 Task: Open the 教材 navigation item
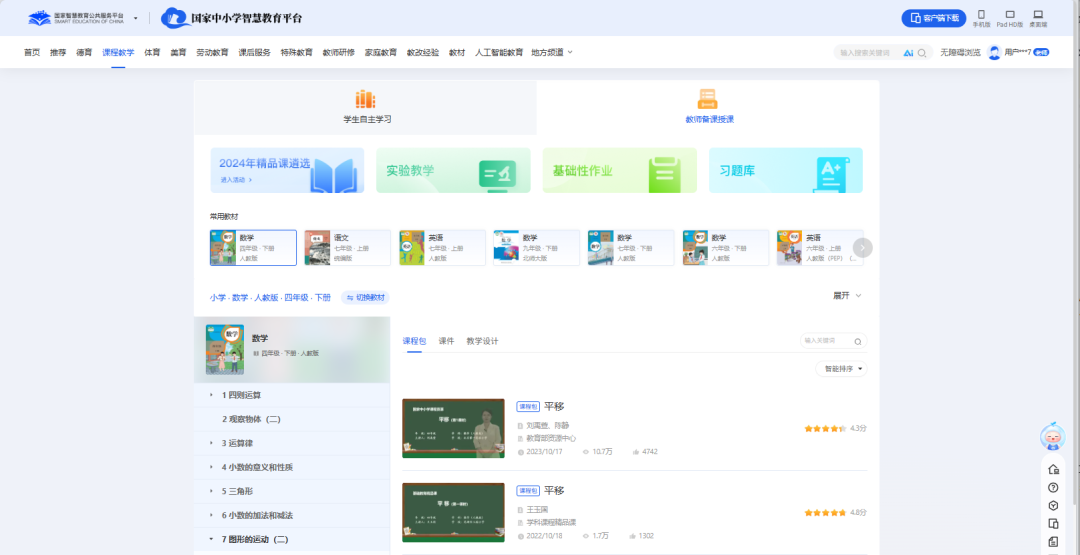click(457, 52)
